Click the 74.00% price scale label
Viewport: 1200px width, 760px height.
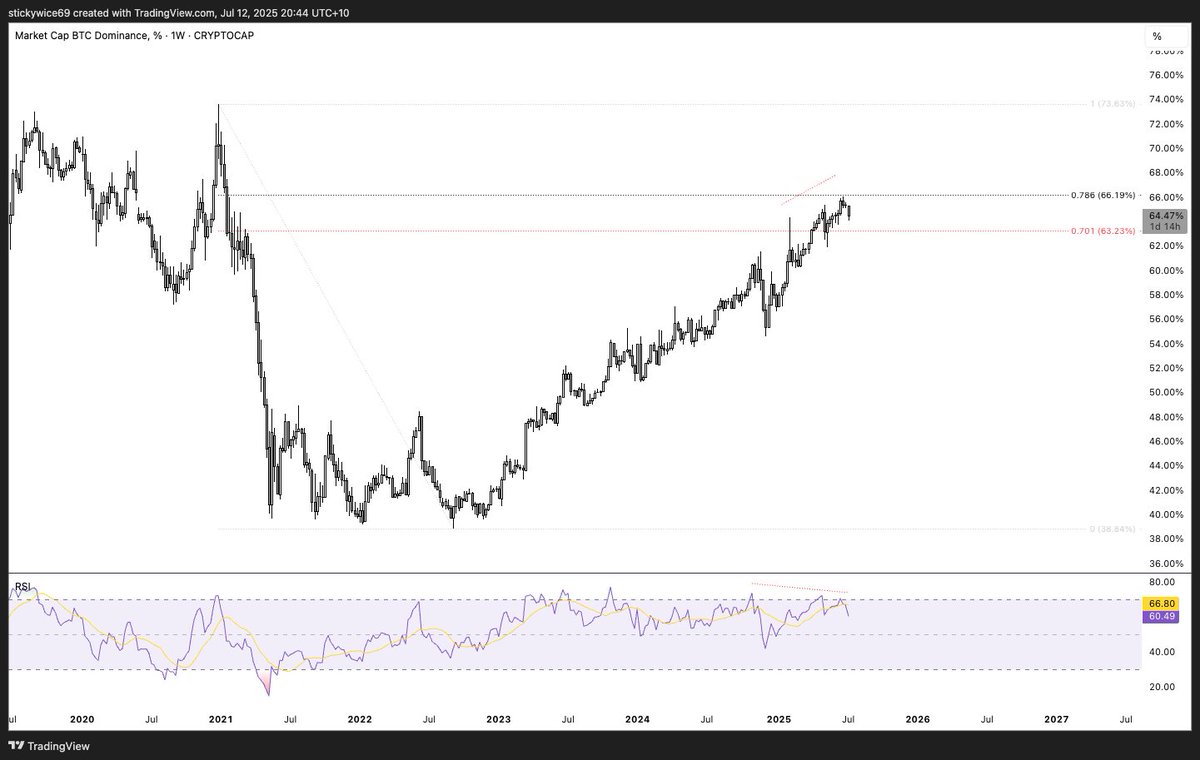point(1165,100)
